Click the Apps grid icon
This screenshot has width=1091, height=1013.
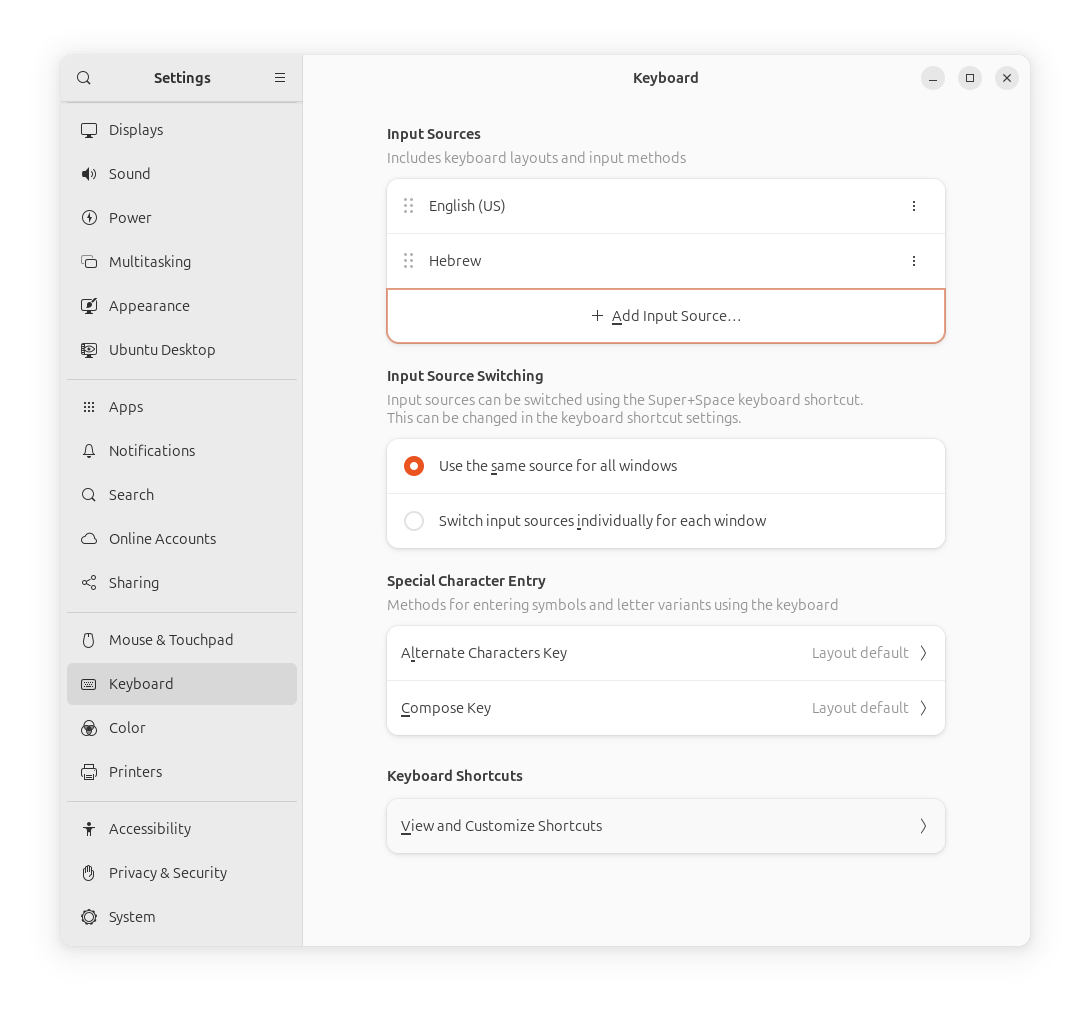click(x=89, y=407)
